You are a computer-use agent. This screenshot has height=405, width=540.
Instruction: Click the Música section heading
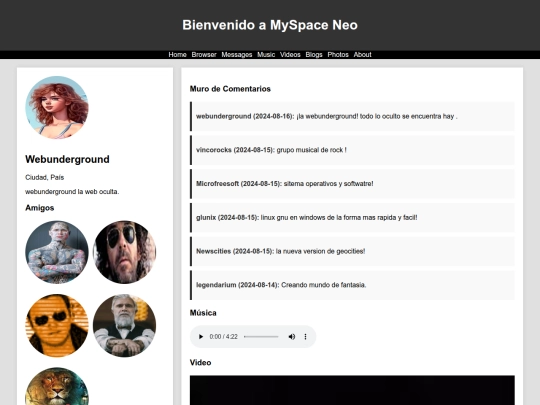(203, 313)
